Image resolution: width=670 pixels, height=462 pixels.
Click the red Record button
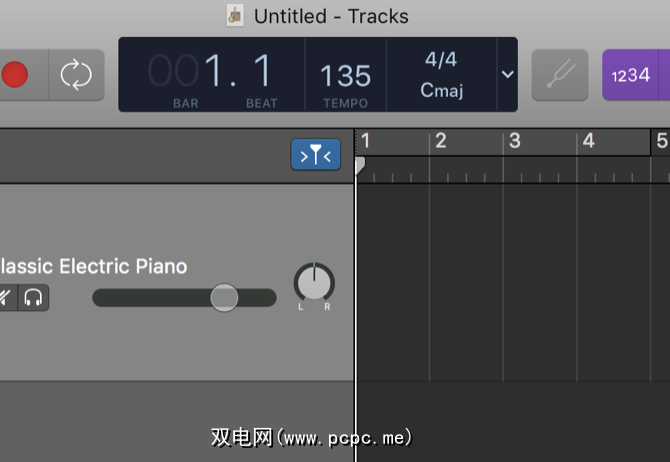point(15,75)
